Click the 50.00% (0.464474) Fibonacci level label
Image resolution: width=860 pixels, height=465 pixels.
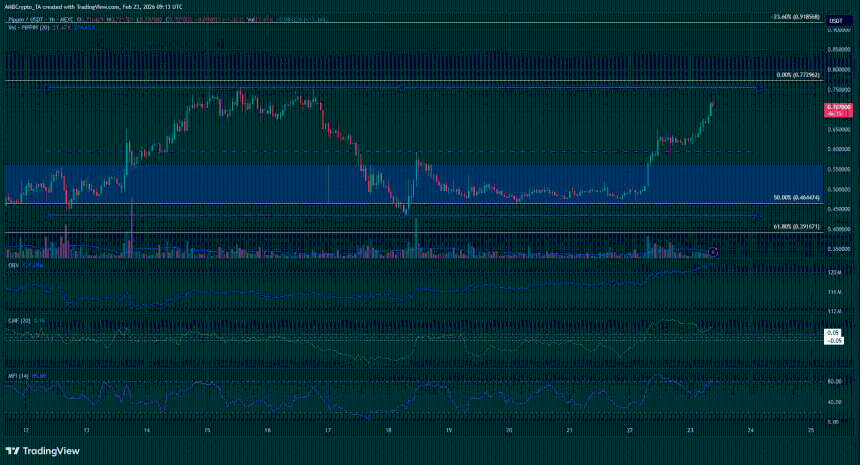797,197
